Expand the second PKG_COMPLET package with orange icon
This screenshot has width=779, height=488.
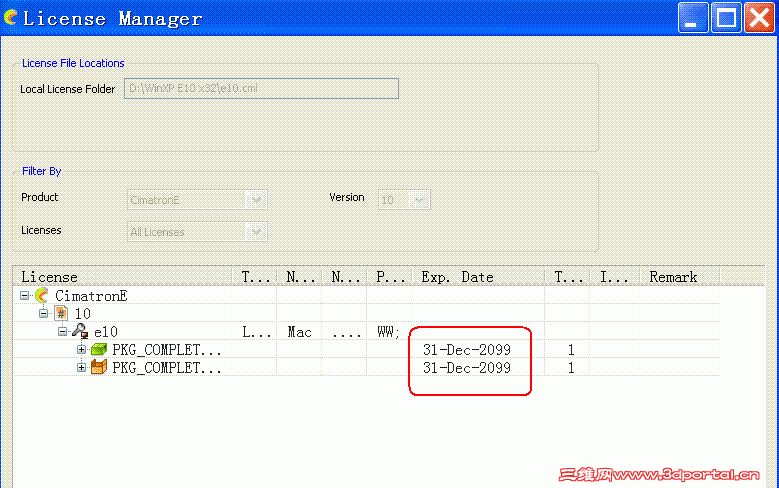[81, 367]
